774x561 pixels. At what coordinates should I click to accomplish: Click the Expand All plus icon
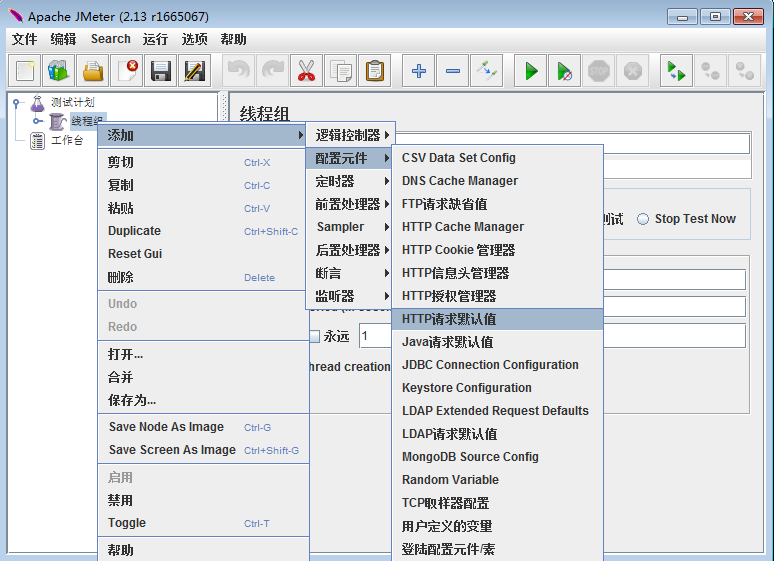419,71
